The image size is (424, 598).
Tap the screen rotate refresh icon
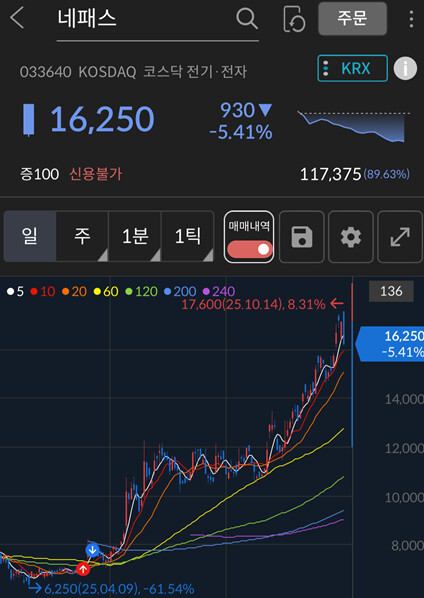coord(294,19)
